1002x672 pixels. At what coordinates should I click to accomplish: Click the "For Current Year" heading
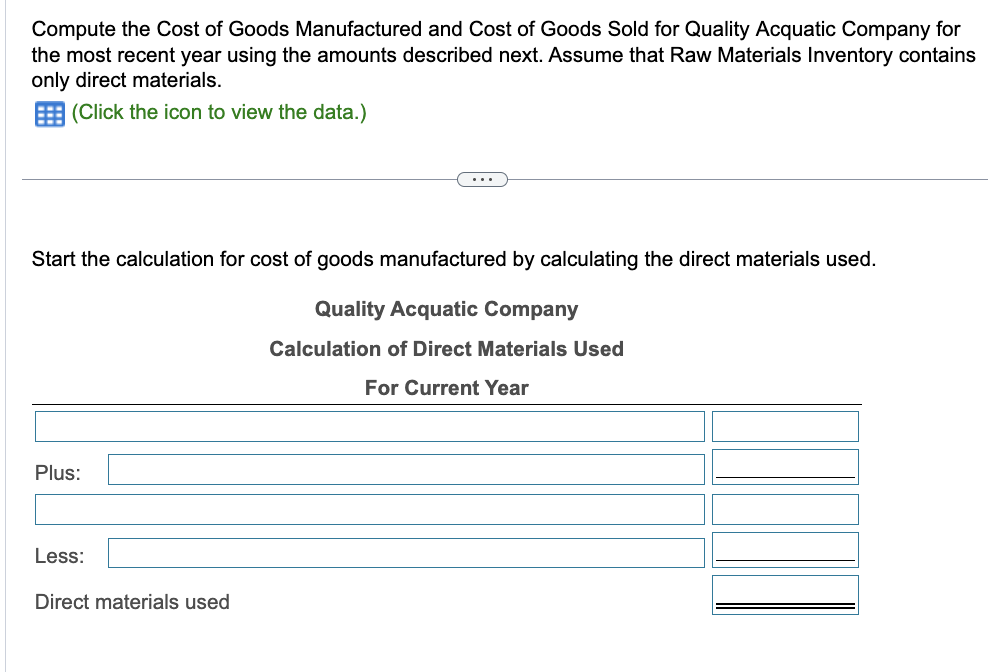(446, 388)
